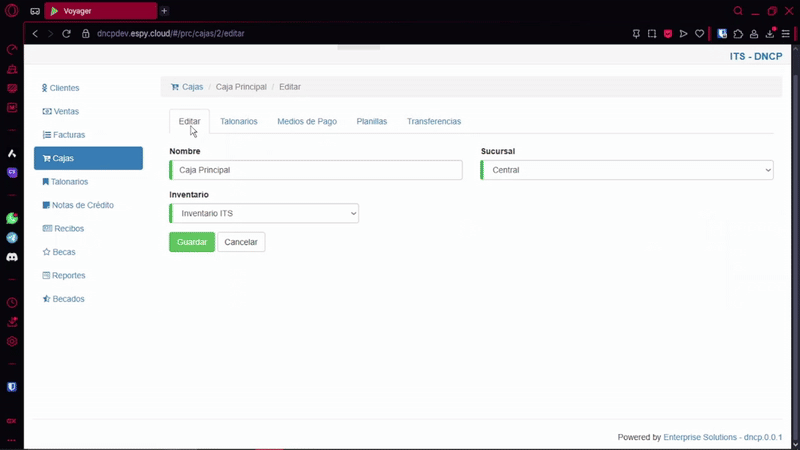Reload the page with the refresh icon
This screenshot has width=800, height=450.
click(x=67, y=33)
